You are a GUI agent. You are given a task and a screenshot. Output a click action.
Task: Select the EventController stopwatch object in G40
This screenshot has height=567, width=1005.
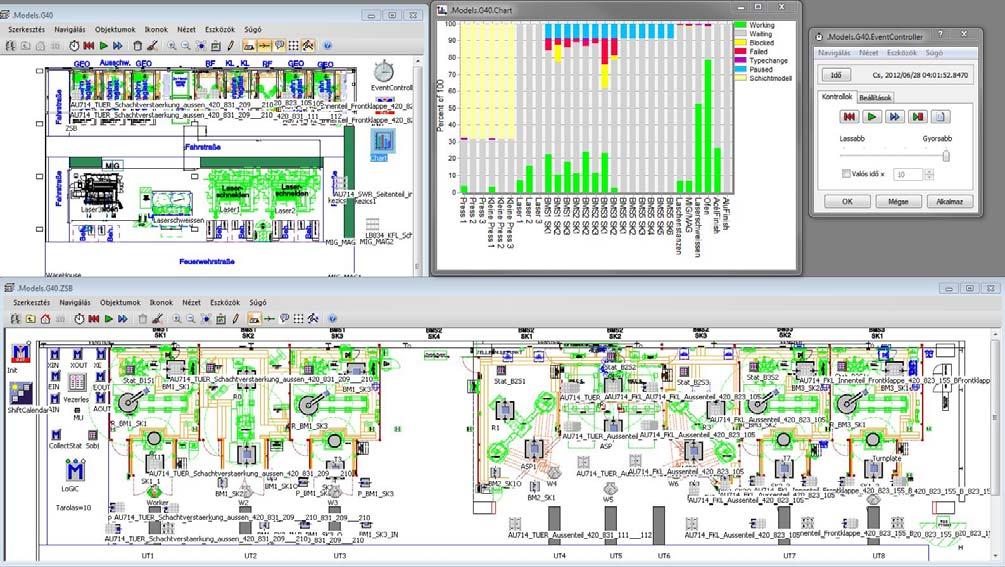384,71
